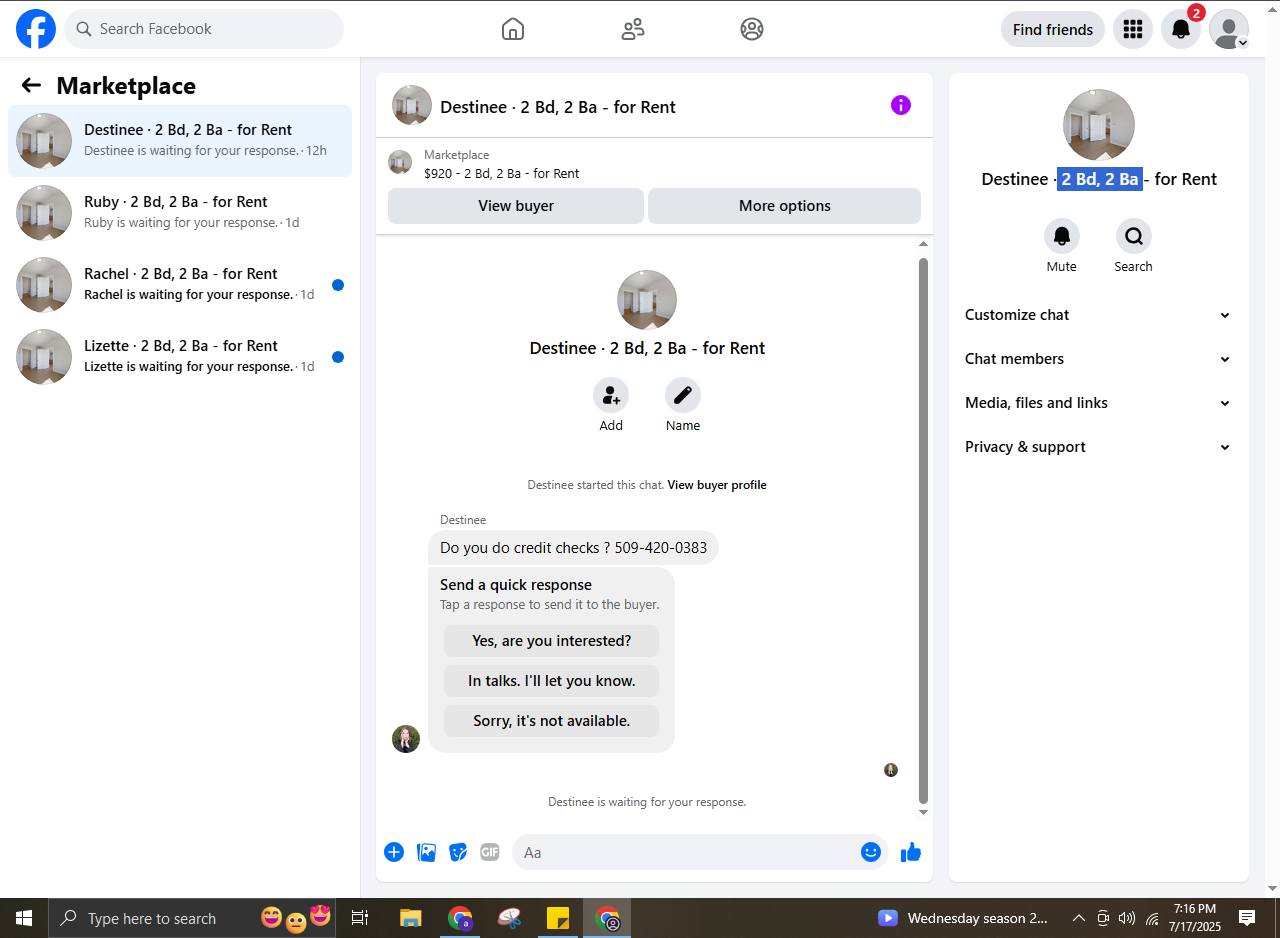Click the Search Facebook field
Image resolution: width=1280 pixels, height=938 pixels.
click(x=204, y=29)
